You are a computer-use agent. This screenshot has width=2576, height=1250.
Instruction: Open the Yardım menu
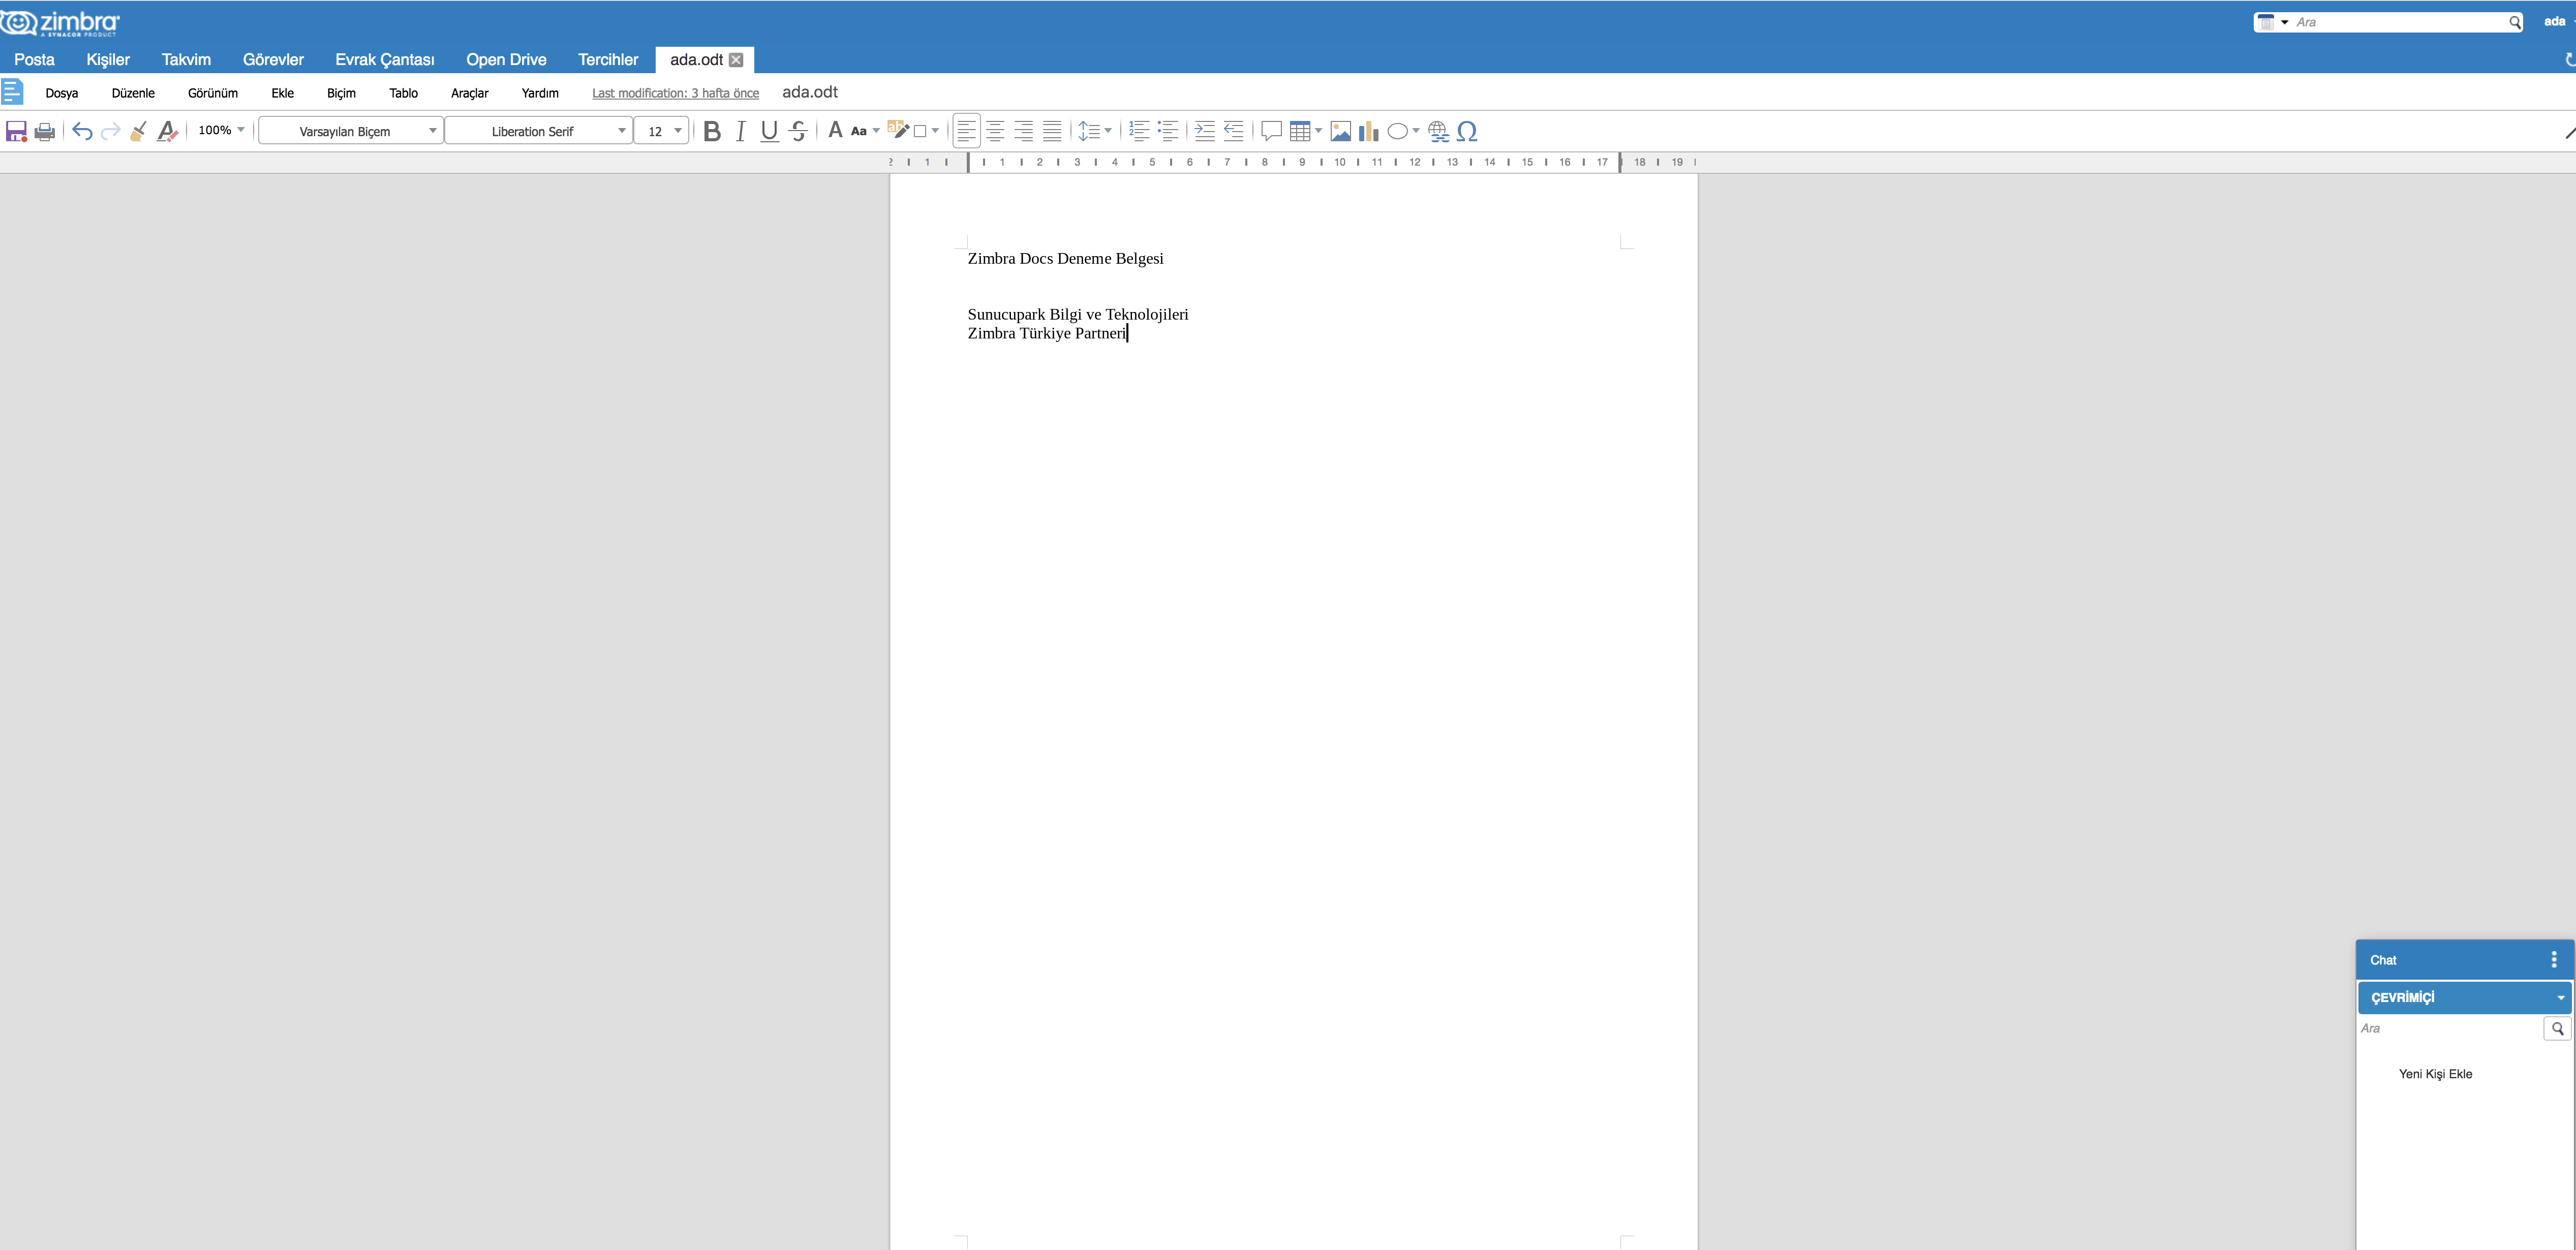[x=540, y=93]
